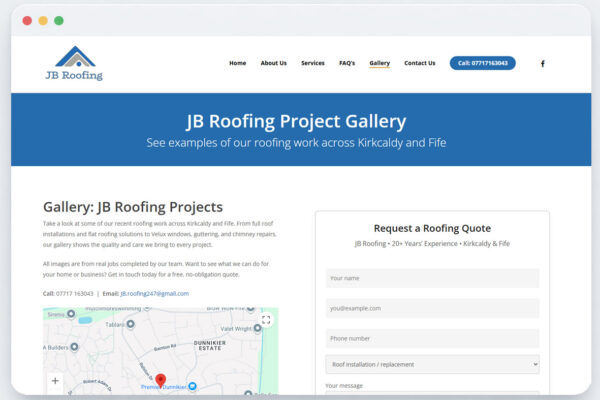
Task: Open the Facebook page icon
Action: 543,63
